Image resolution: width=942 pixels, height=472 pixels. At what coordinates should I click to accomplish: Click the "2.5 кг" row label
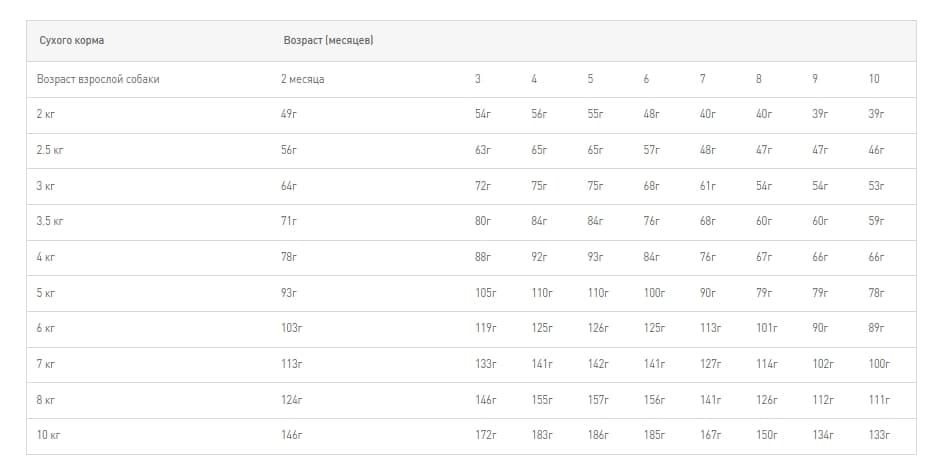[x=50, y=150]
